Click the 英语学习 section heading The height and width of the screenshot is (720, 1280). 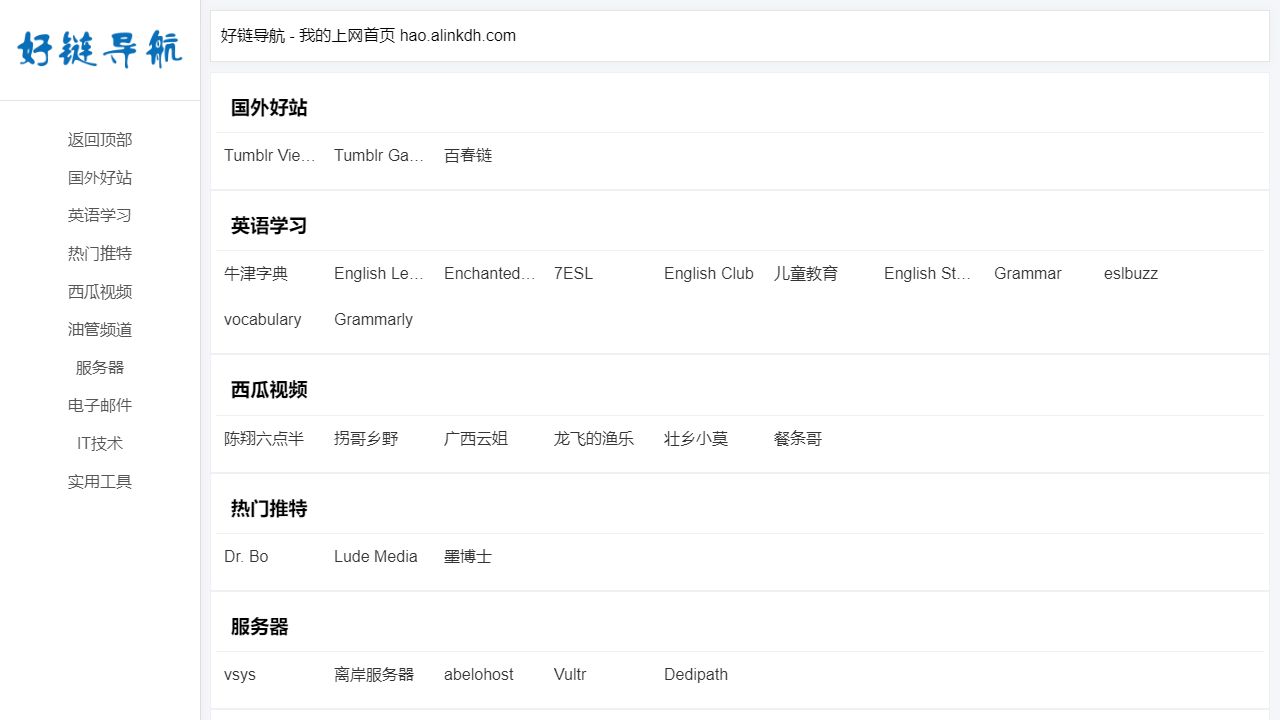tap(269, 226)
